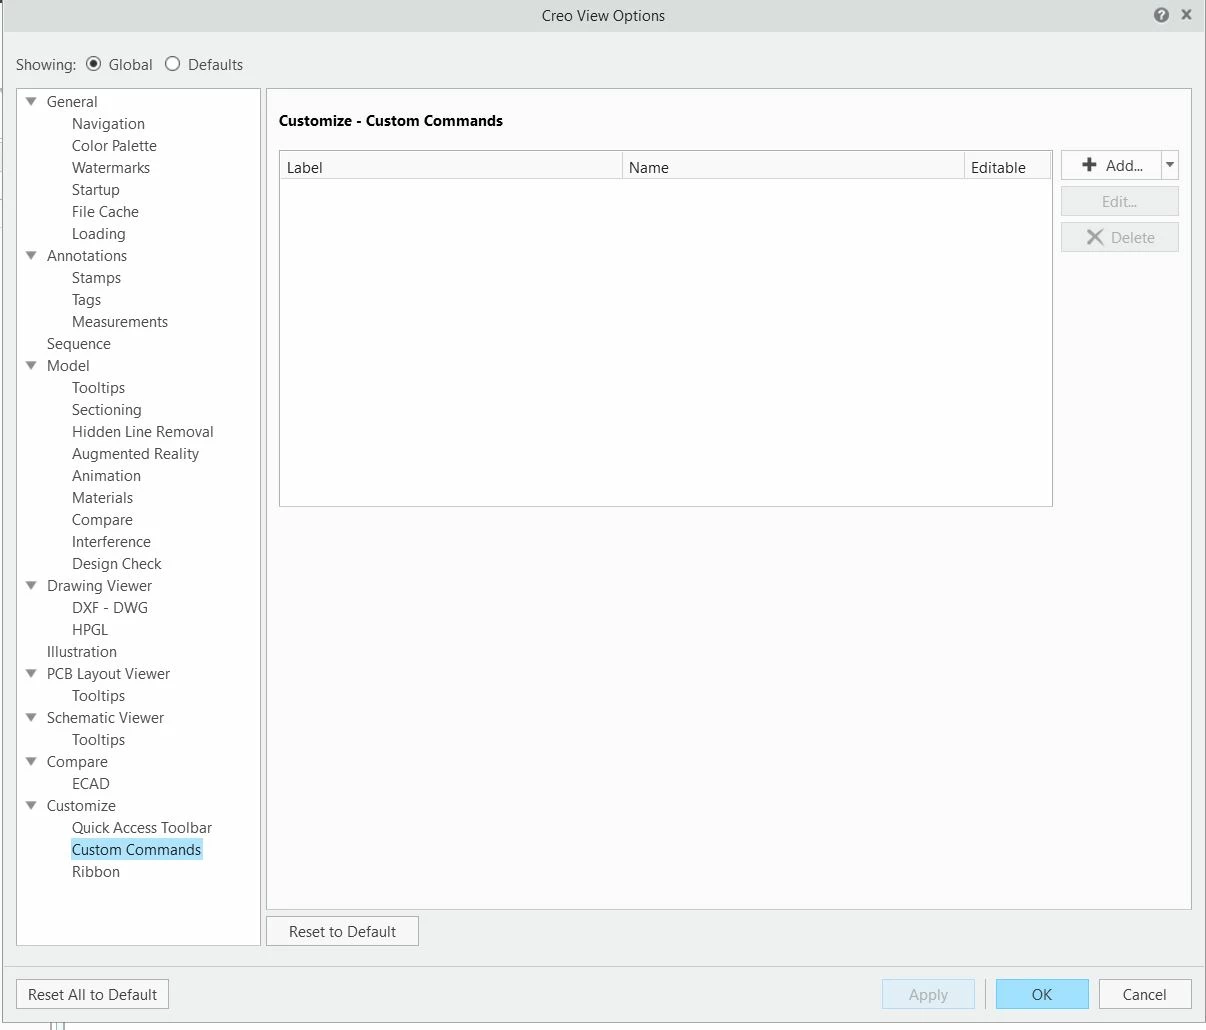Sort by the Label column header
Screen dimensions: 1206x1030
tap(451, 166)
